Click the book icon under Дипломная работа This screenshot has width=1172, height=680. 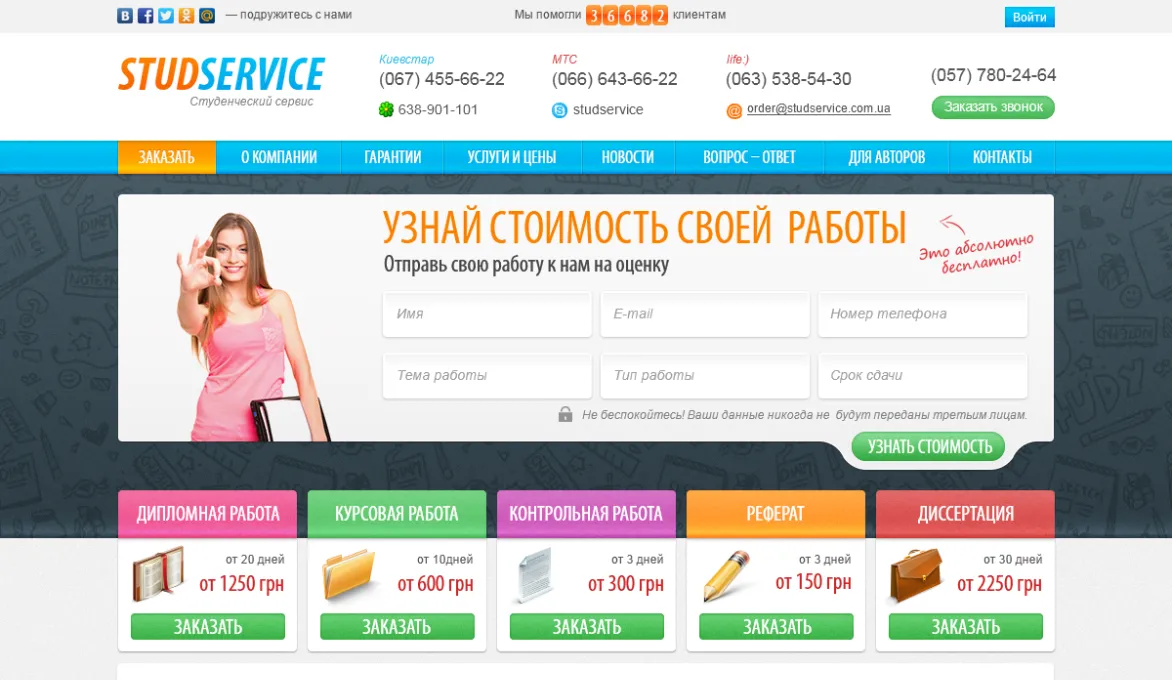click(158, 574)
